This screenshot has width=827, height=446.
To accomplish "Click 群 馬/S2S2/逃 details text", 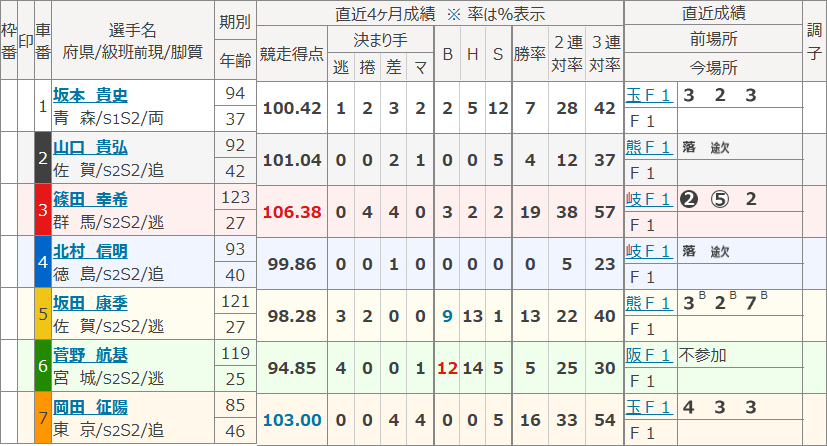I will tap(109, 222).
